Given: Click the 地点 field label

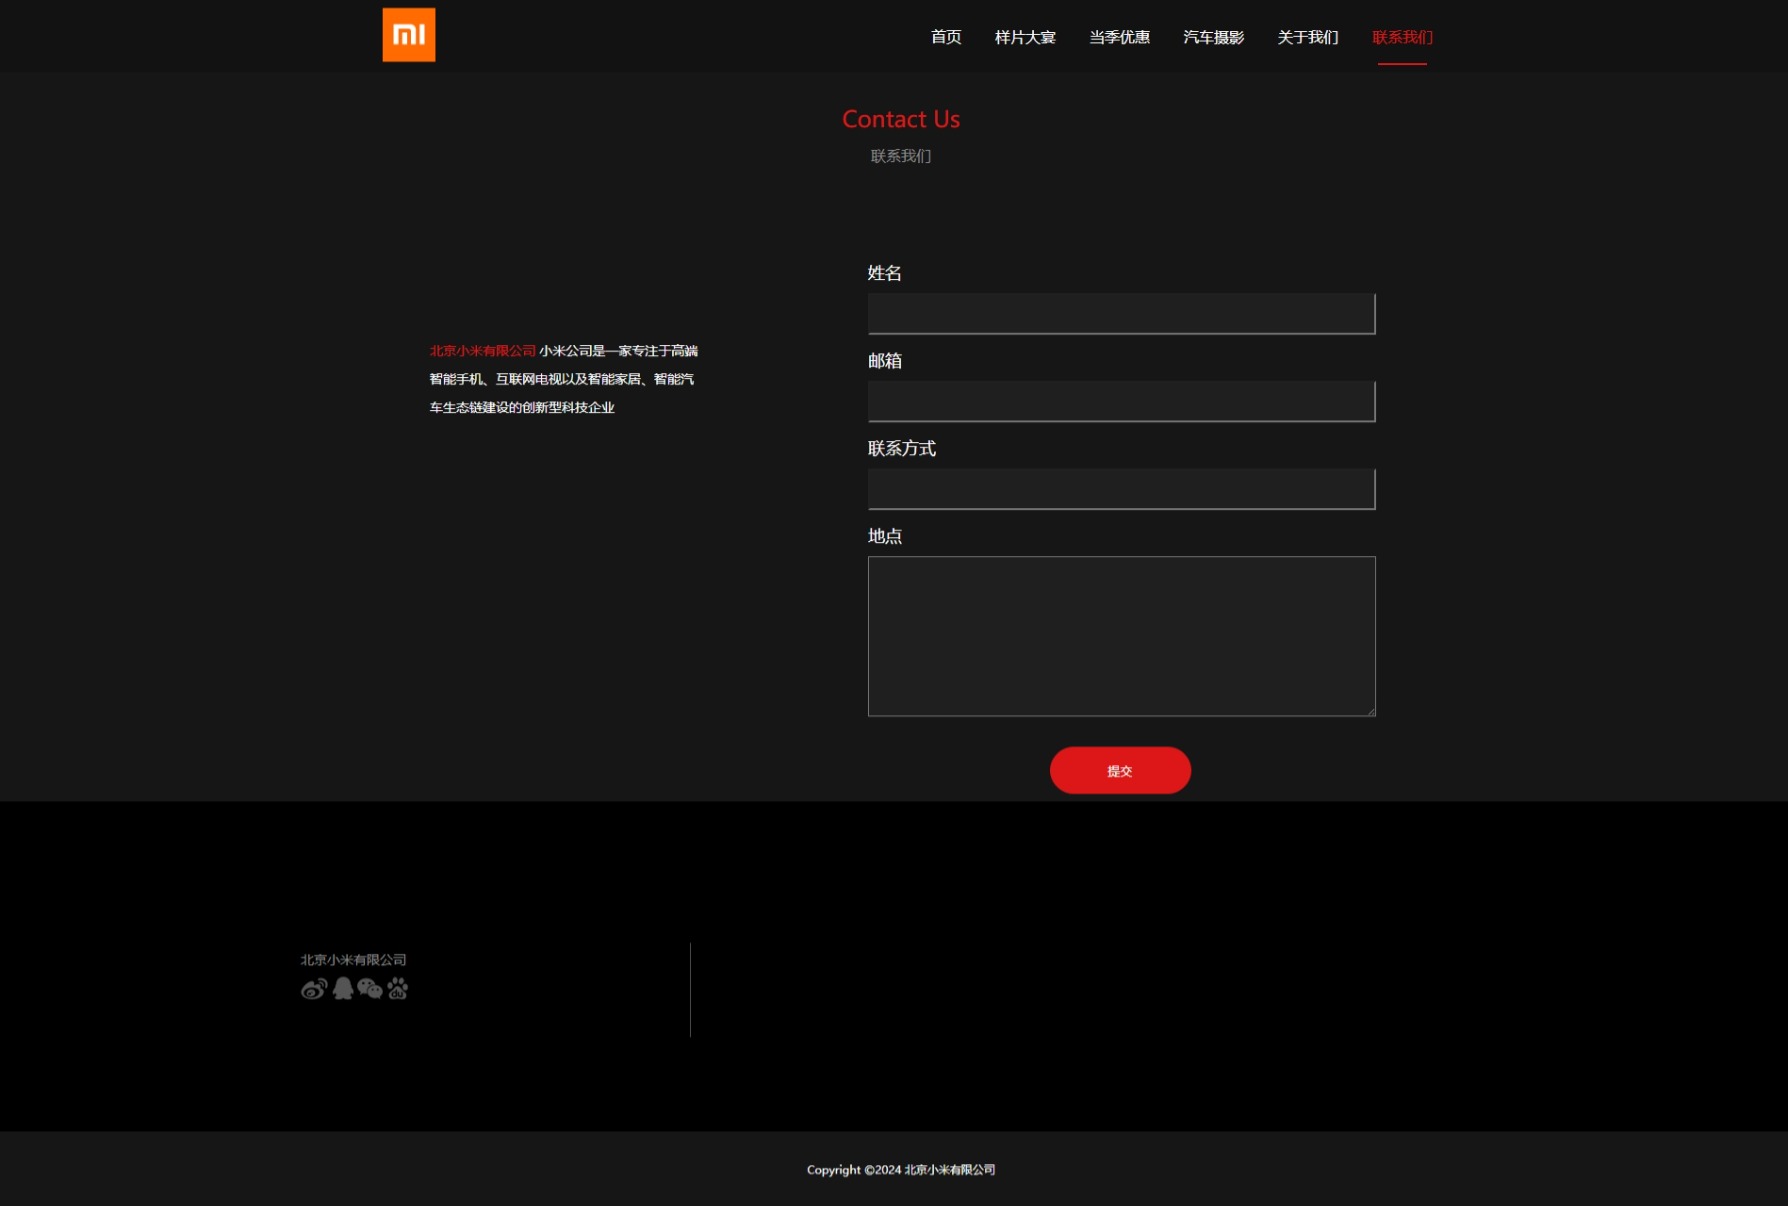Looking at the screenshot, I should 885,536.
